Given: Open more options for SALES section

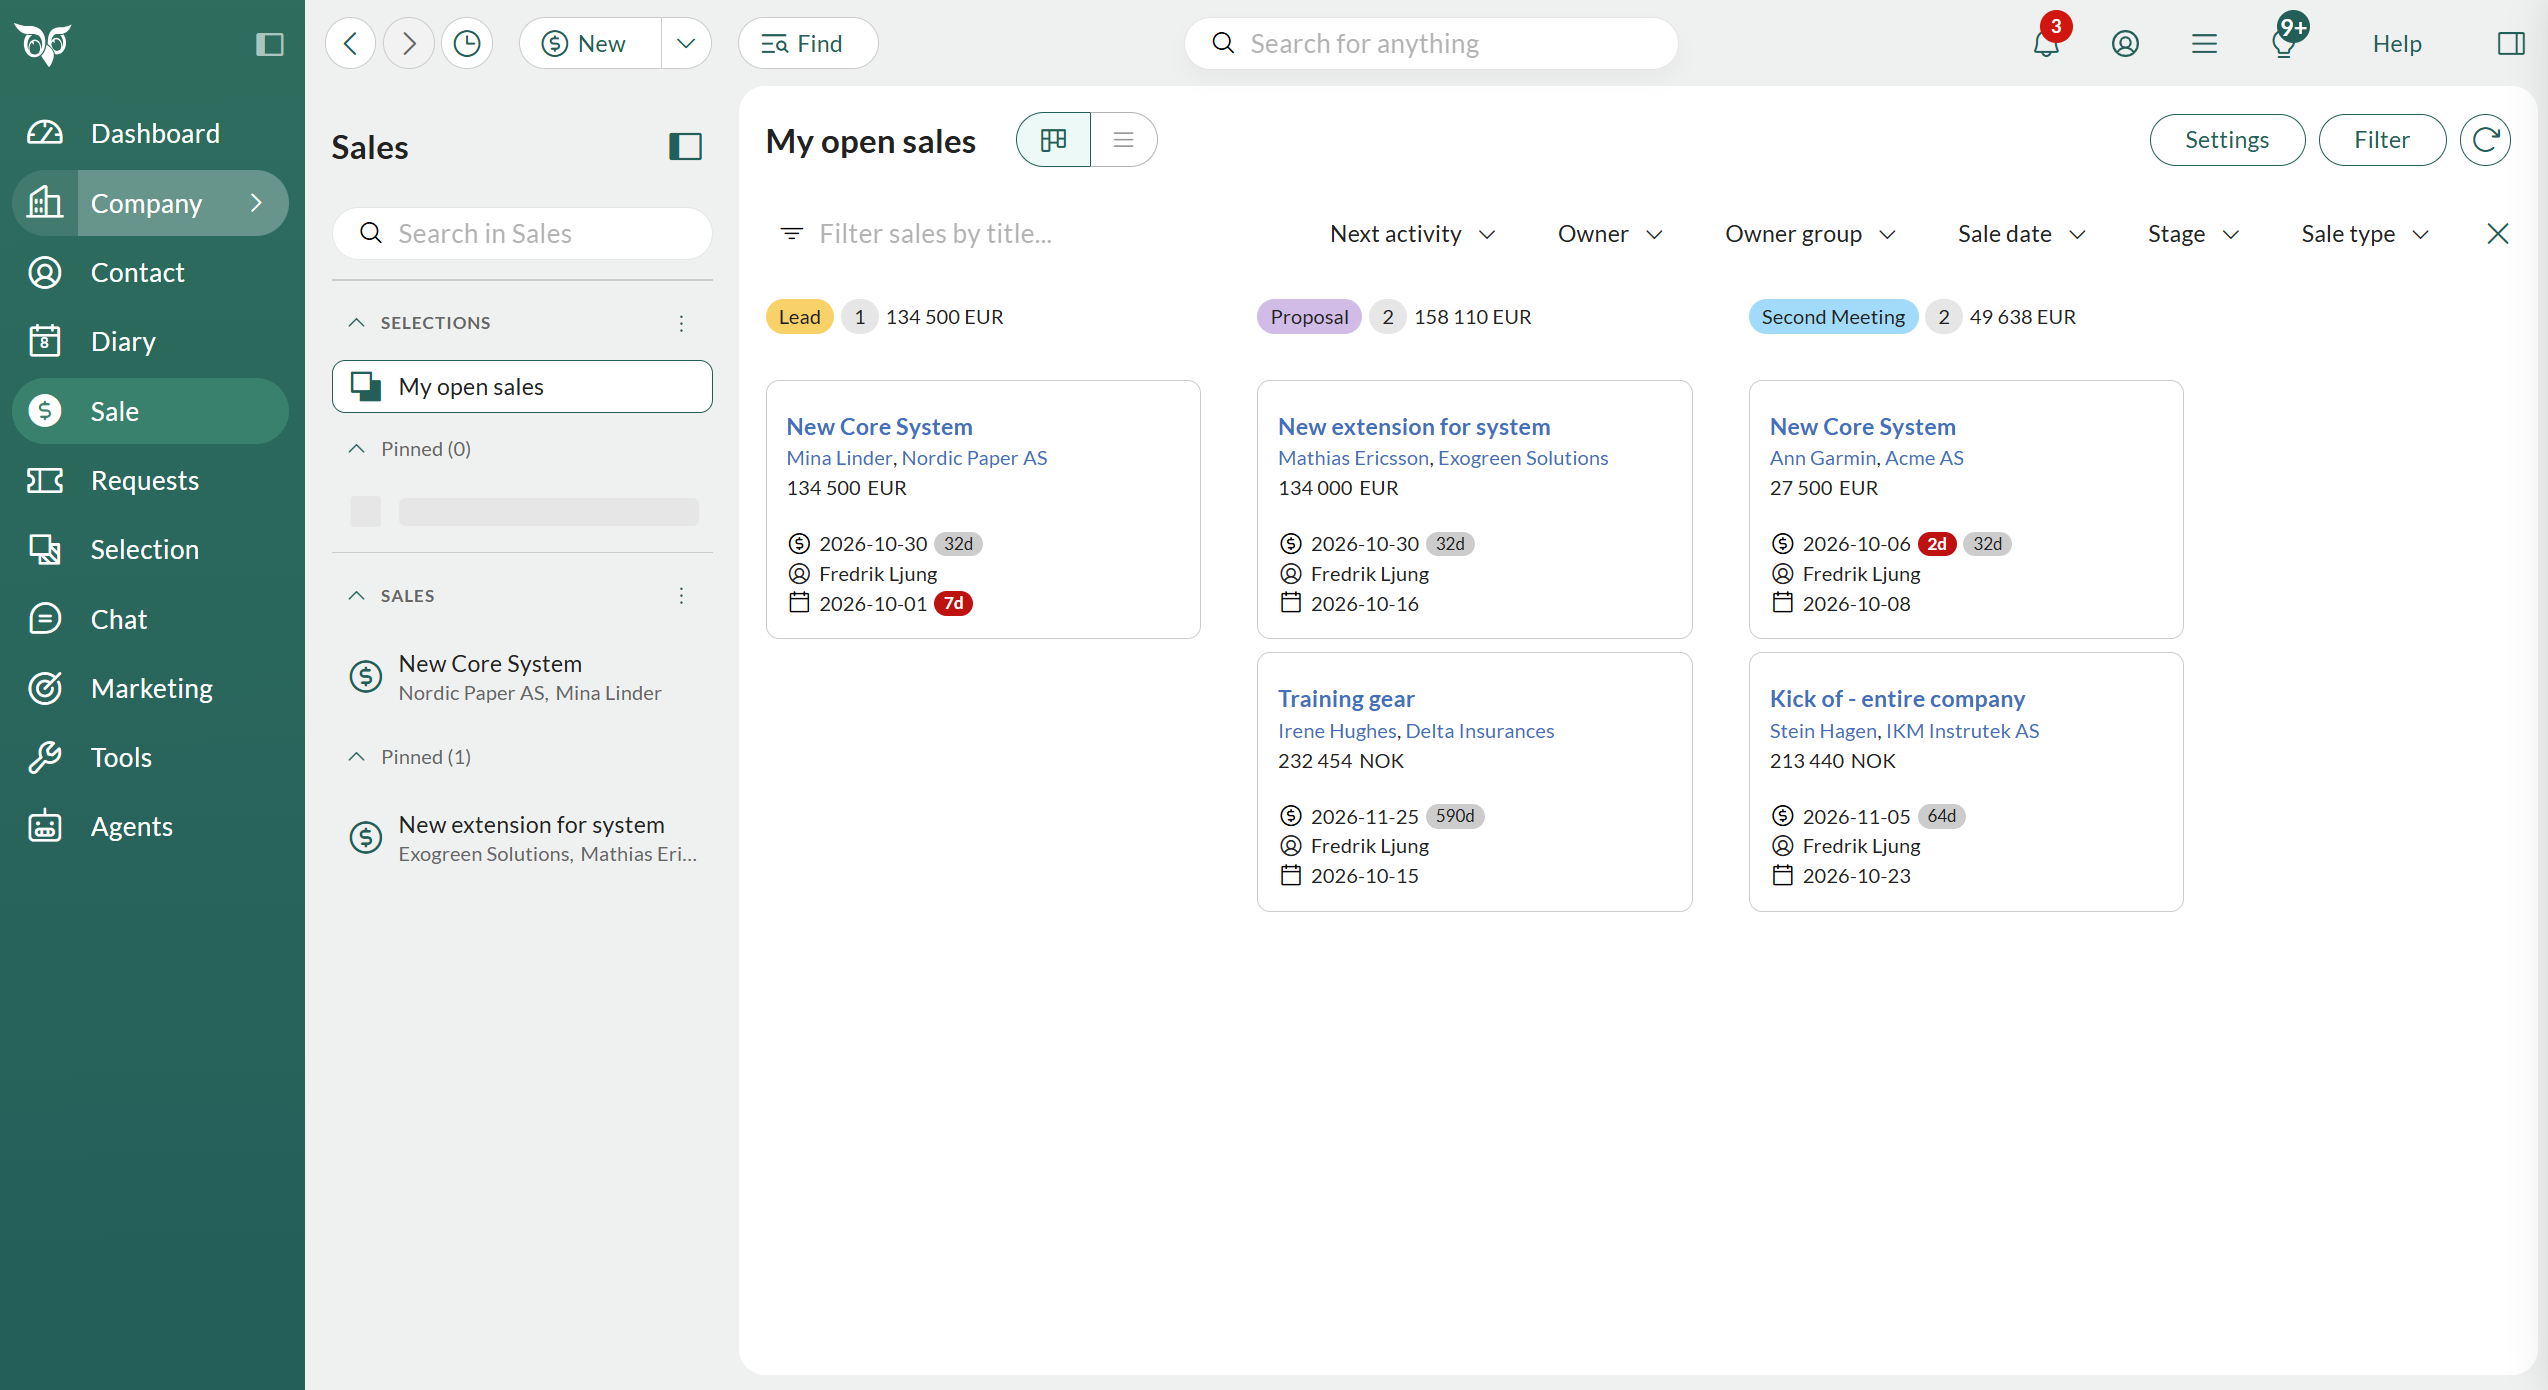Looking at the screenshot, I should [681, 596].
